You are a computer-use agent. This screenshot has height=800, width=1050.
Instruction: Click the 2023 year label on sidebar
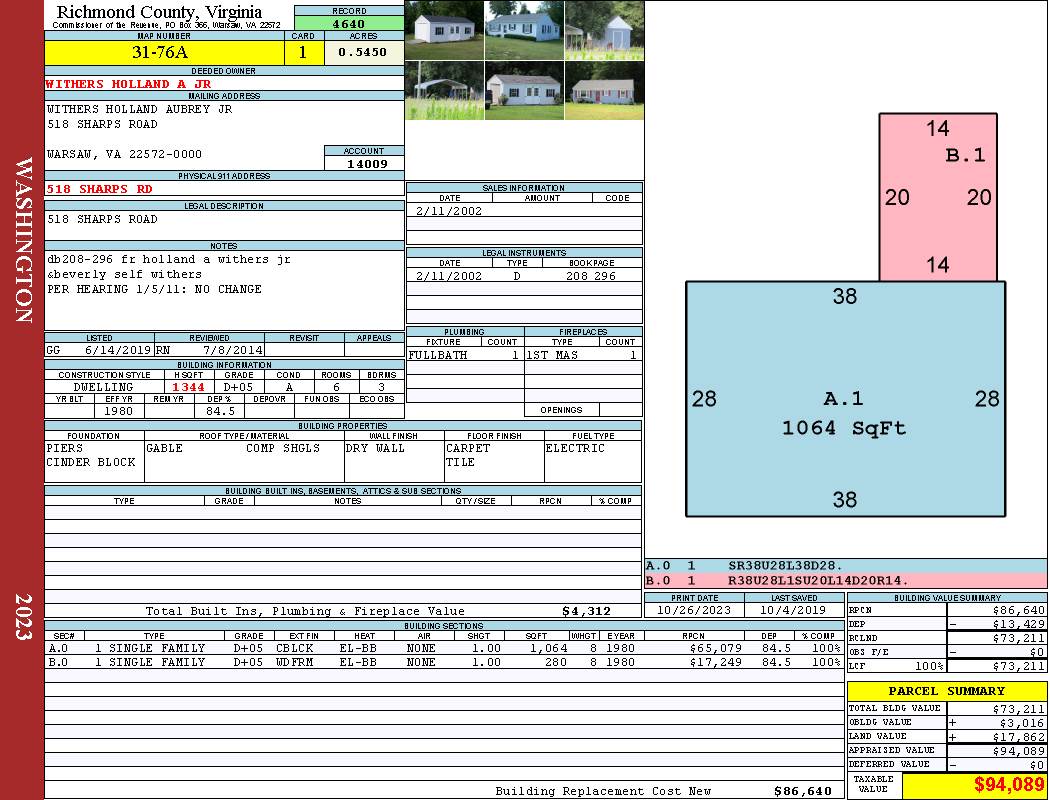point(24,617)
